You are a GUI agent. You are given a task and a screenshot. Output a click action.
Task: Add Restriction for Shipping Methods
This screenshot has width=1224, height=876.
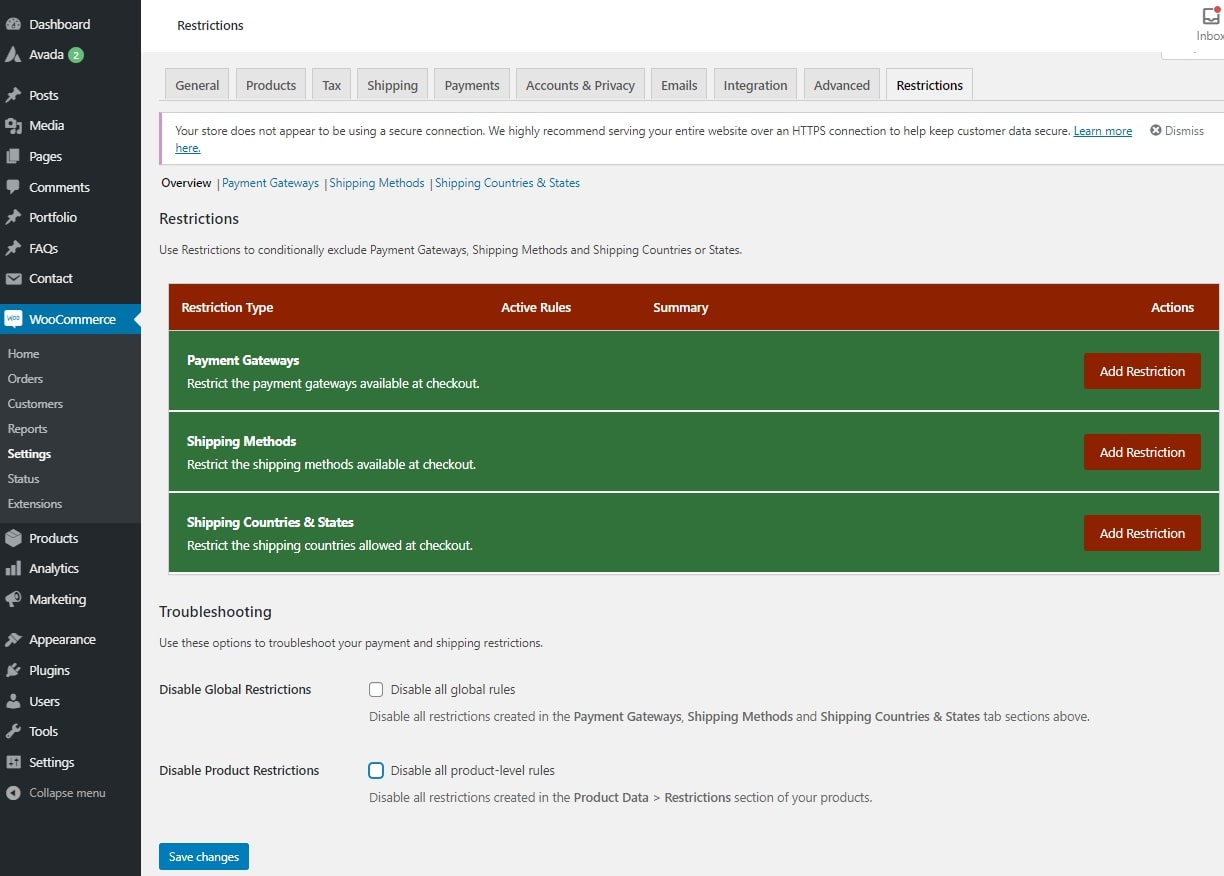tap(1142, 452)
